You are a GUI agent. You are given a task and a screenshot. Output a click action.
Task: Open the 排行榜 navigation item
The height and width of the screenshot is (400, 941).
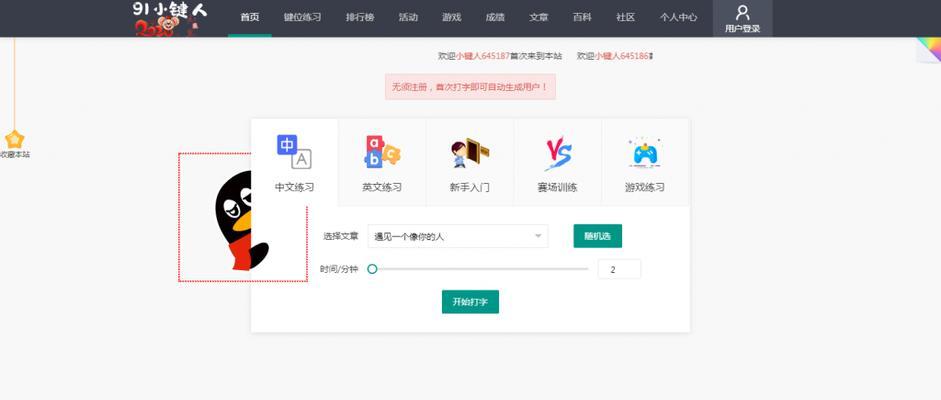[x=360, y=17]
